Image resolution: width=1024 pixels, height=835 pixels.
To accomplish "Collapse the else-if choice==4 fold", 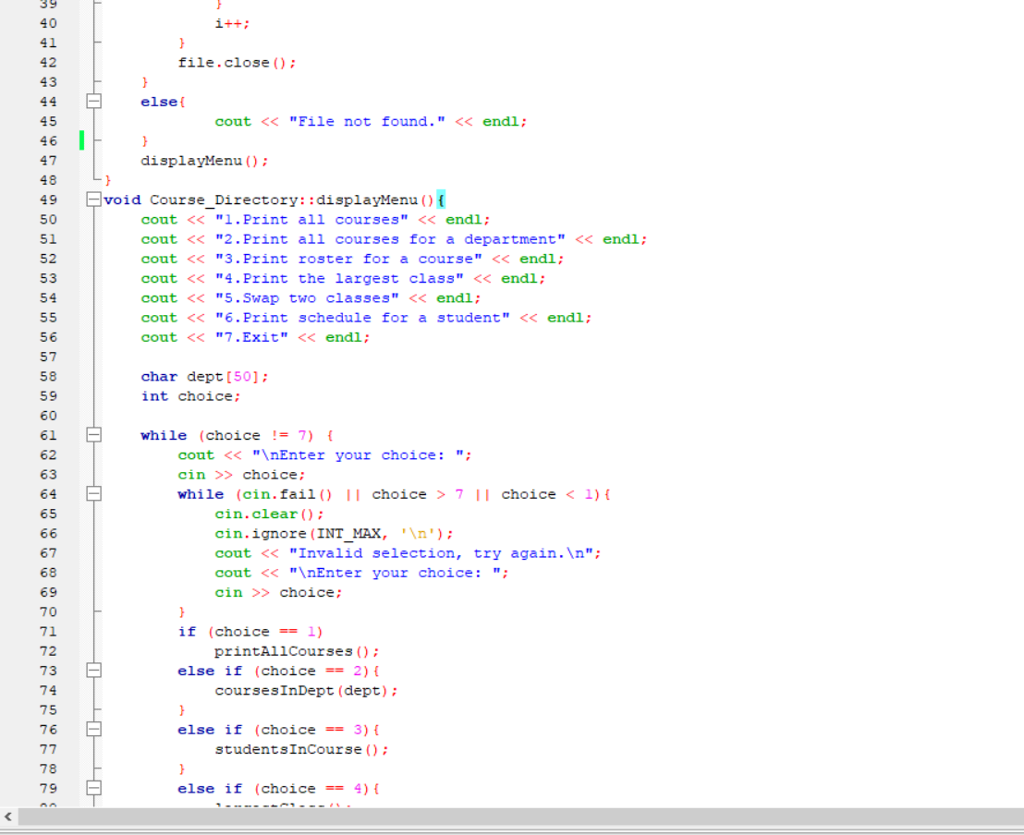I will tap(93, 788).
